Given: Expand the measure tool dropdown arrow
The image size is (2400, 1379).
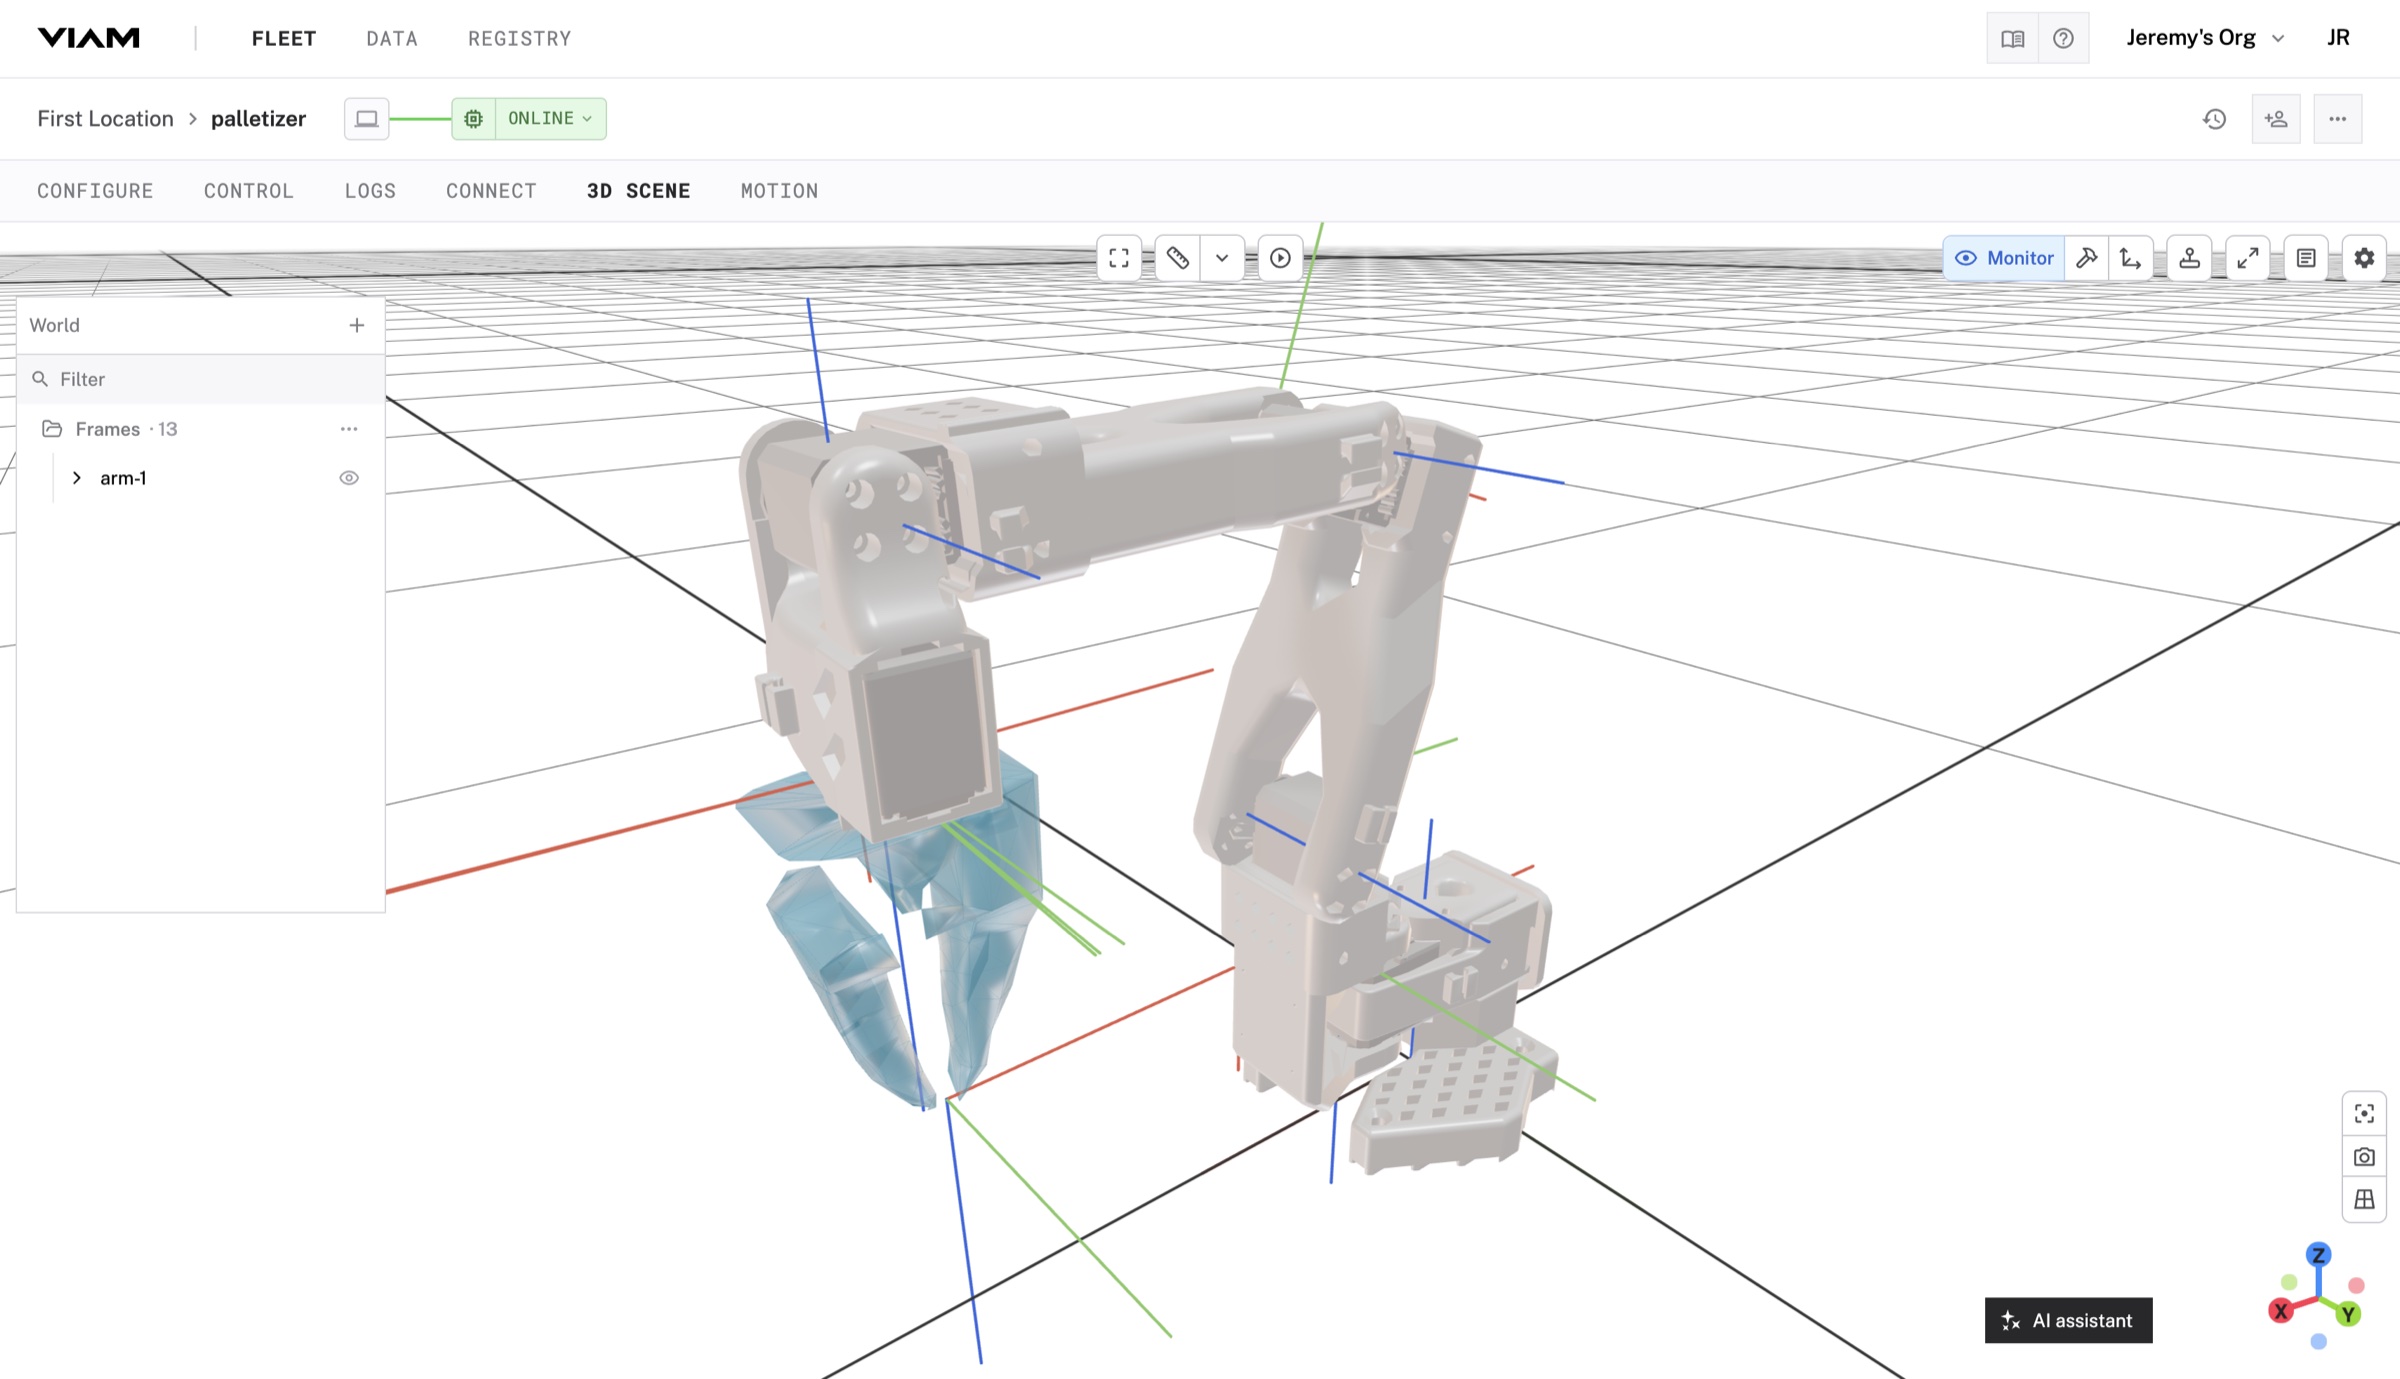Looking at the screenshot, I should click(x=1222, y=258).
